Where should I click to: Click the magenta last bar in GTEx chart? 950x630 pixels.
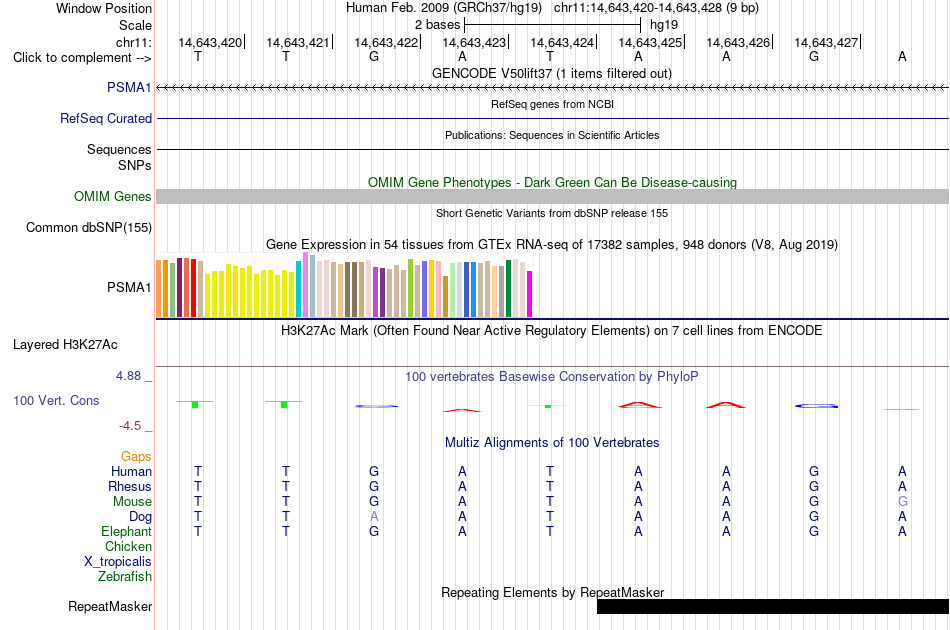point(530,294)
